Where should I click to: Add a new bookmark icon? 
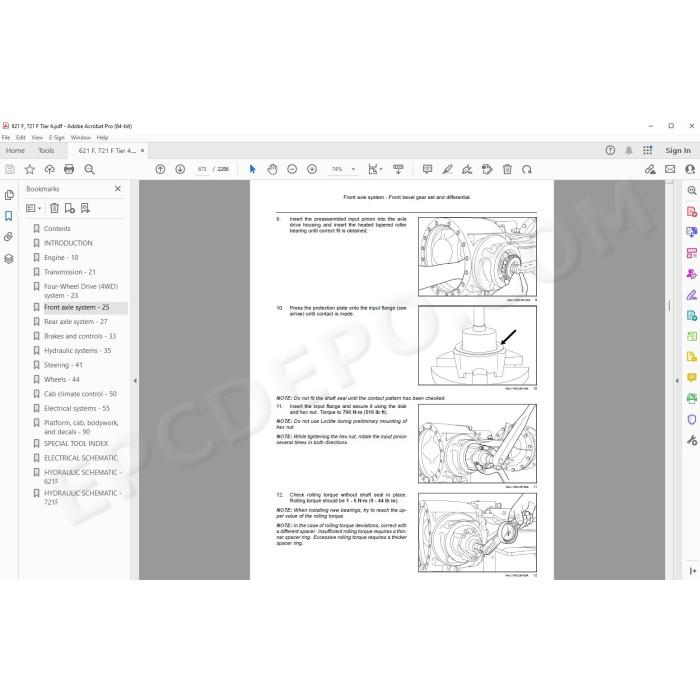tap(70, 208)
